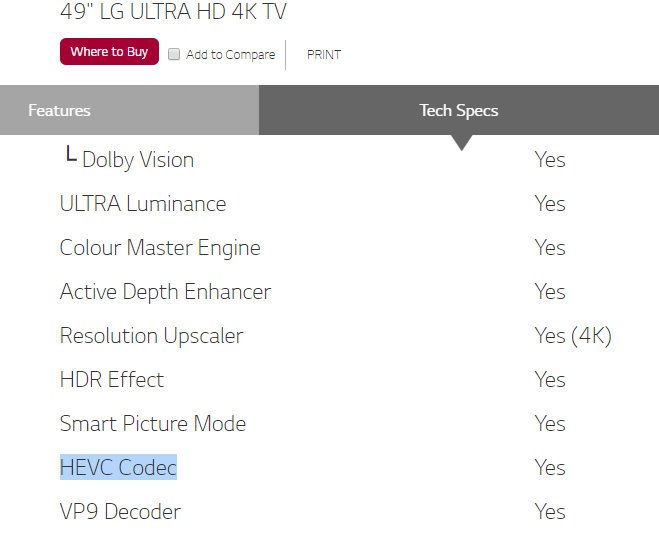Click the Yes value for Dolby Vision
Viewport: 659px width, 546px height.
click(550, 160)
